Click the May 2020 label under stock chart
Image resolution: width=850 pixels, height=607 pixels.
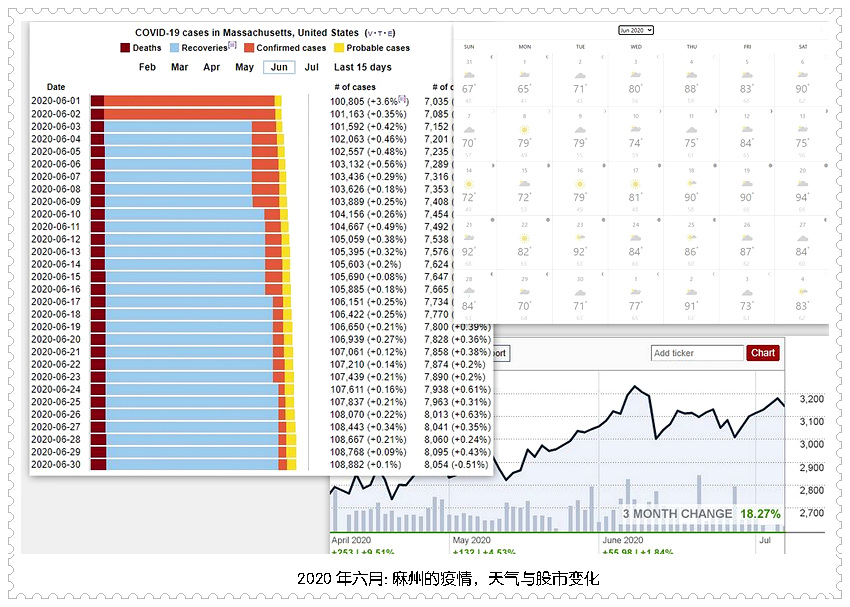click(471, 540)
